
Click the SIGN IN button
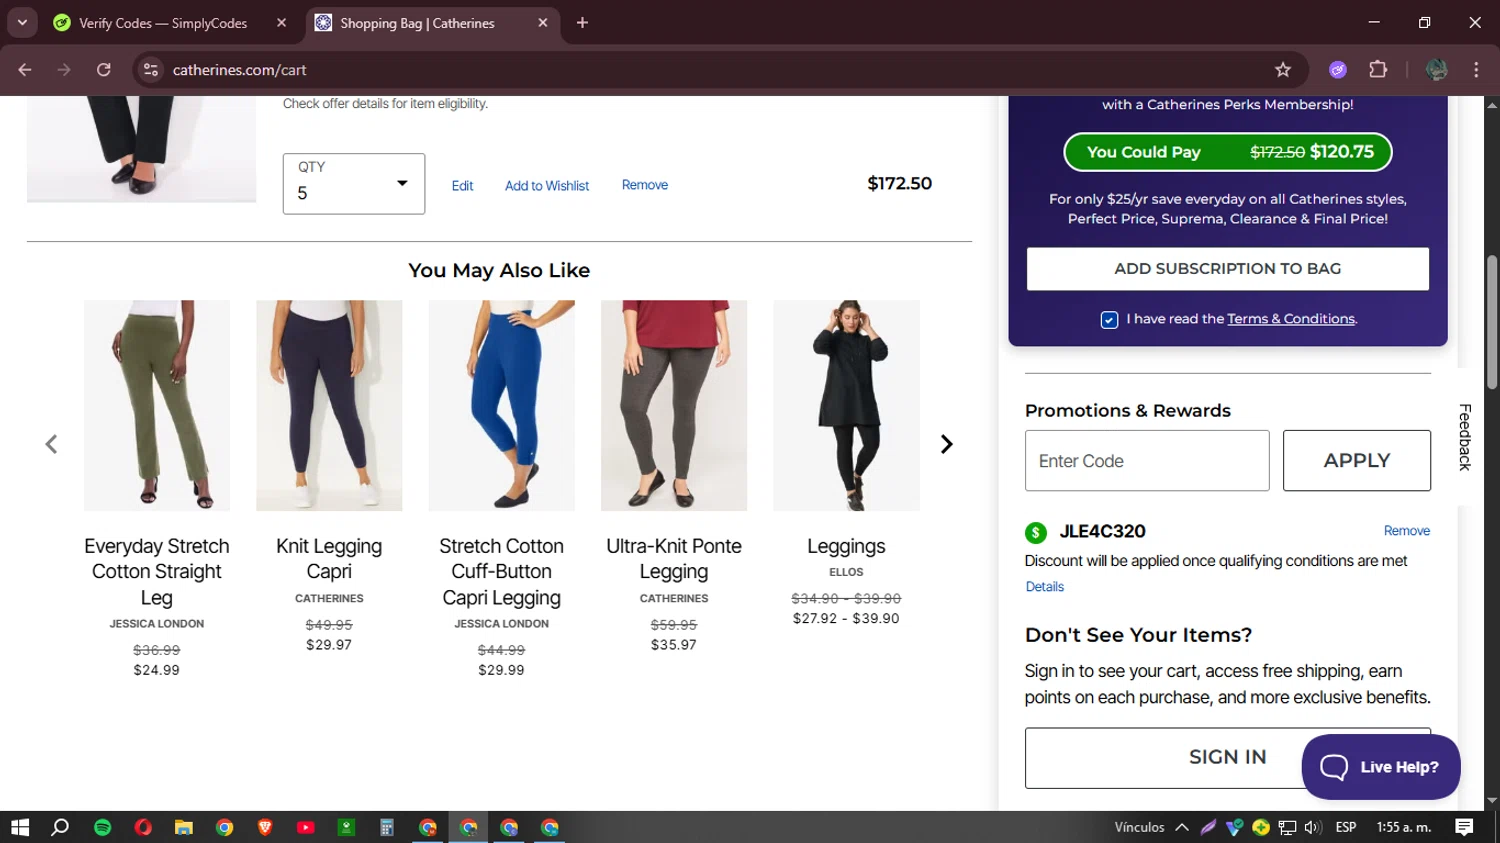pos(1227,758)
